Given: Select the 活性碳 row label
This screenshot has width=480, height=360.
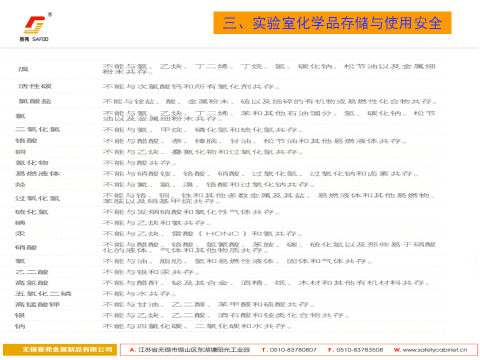Looking at the screenshot, I should coord(35,86).
